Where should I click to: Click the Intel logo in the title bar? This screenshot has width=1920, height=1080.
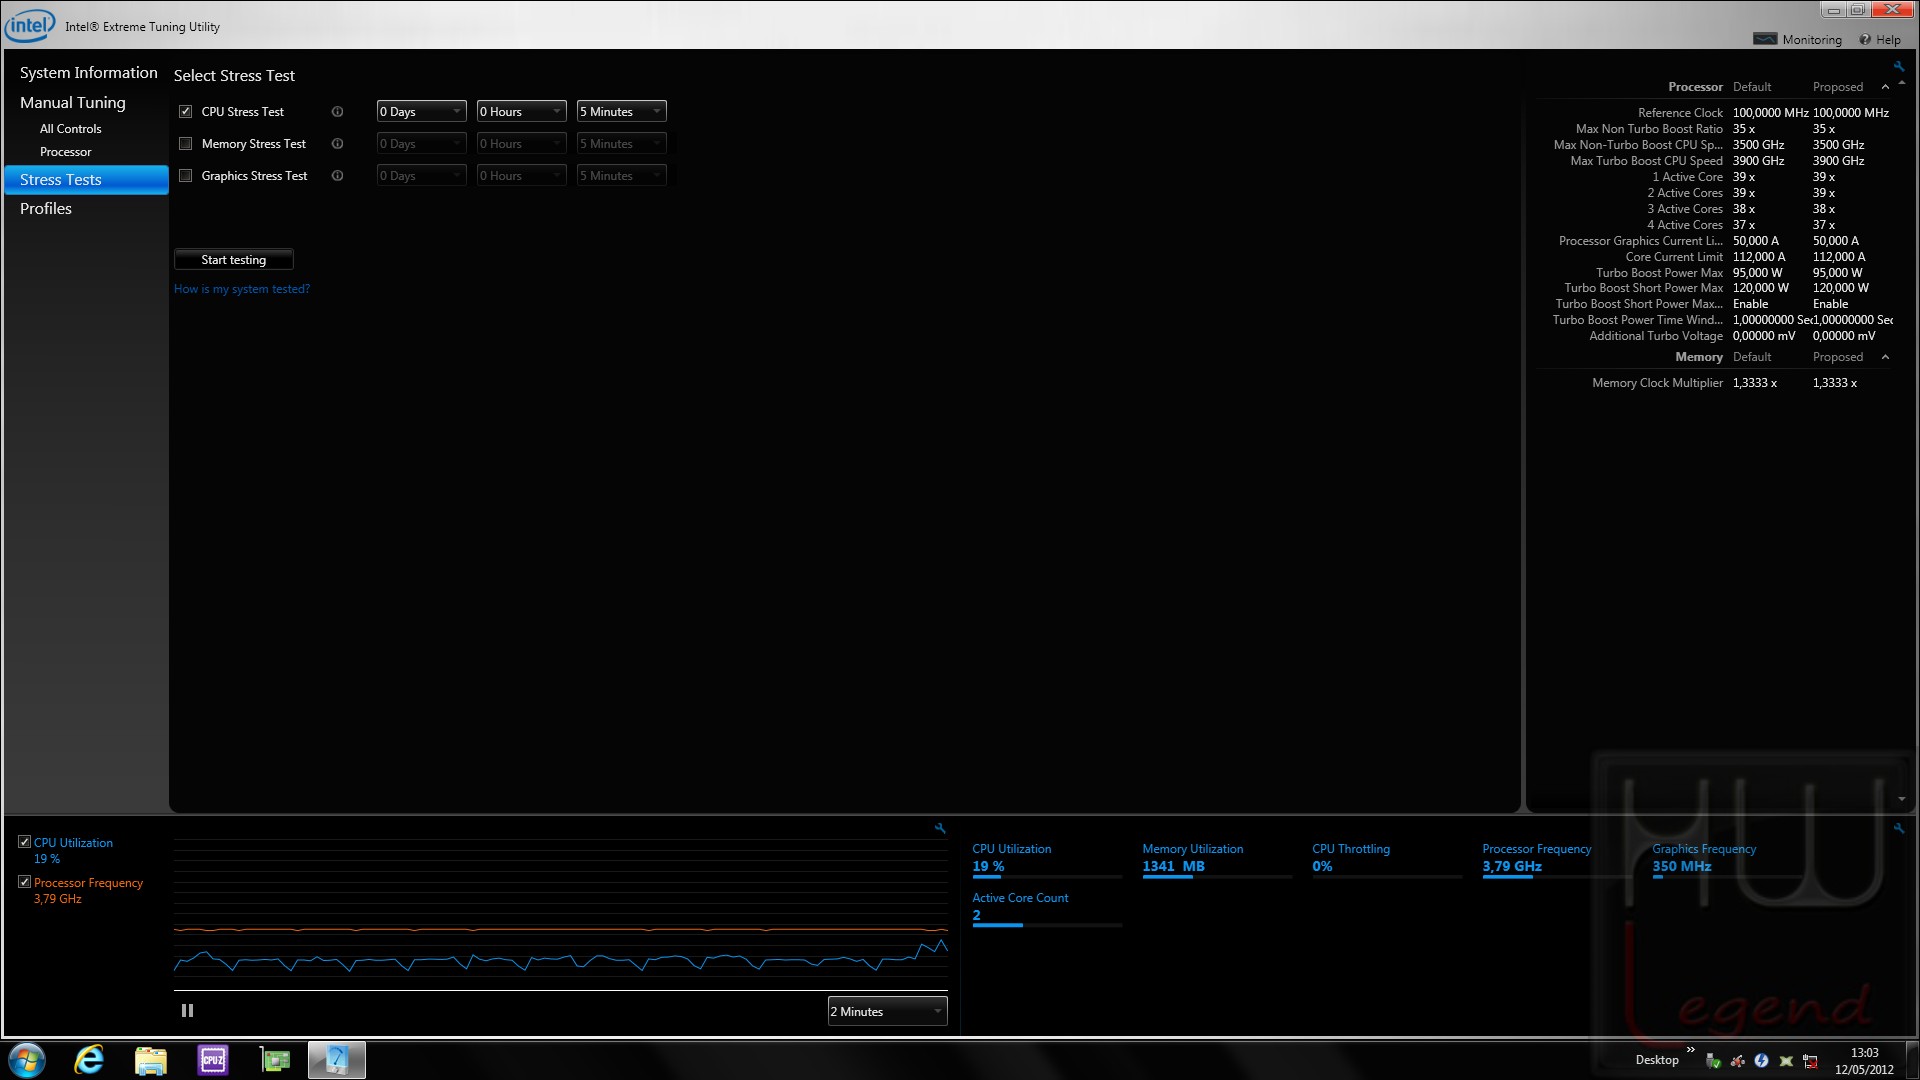click(29, 25)
